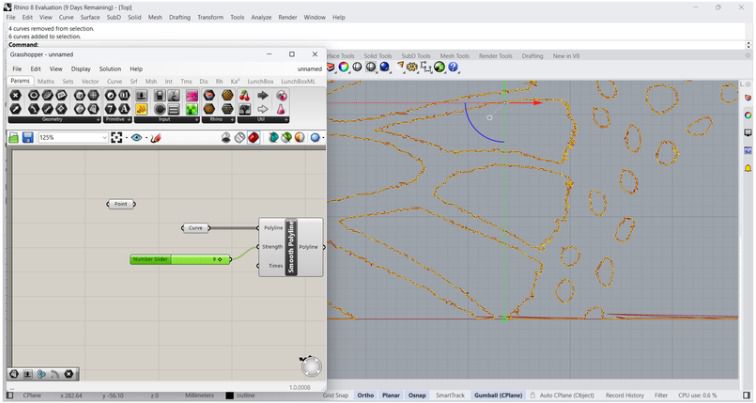Click Record History in status bar
The height and width of the screenshot is (403, 756).
pos(625,395)
